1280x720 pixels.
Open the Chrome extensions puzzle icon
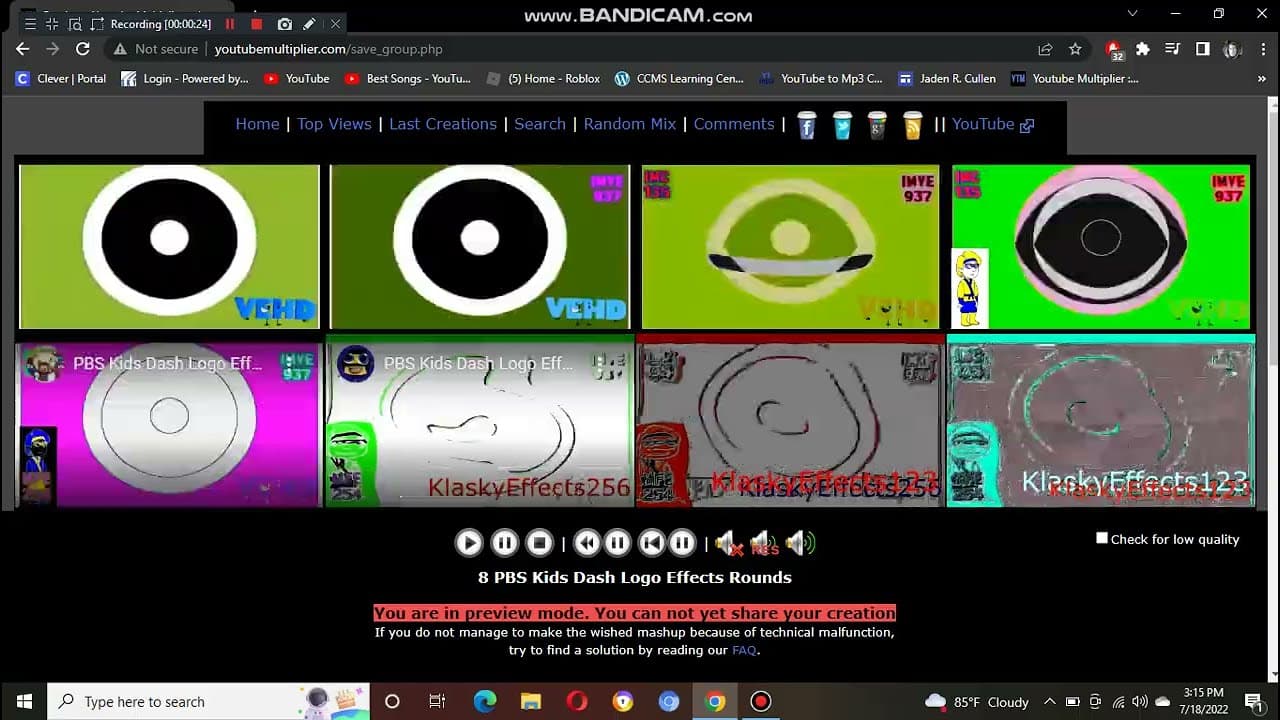point(1143,49)
